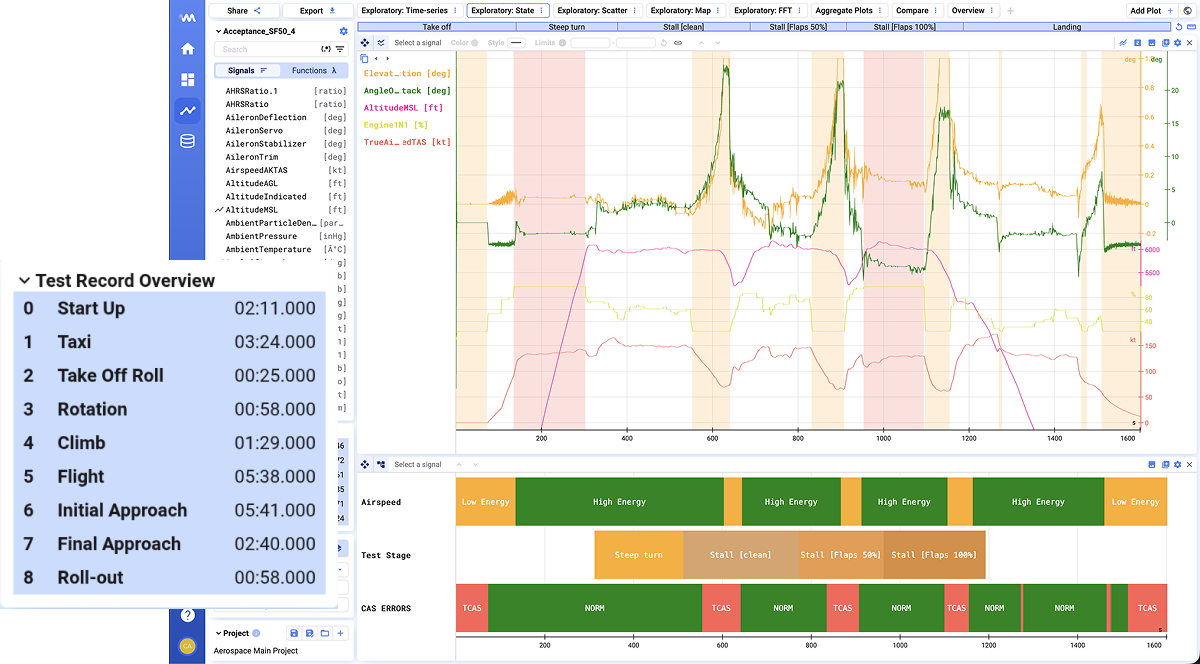Open the Dashboard grid icon in sidebar
The width and height of the screenshot is (1200, 664).
pos(187,80)
